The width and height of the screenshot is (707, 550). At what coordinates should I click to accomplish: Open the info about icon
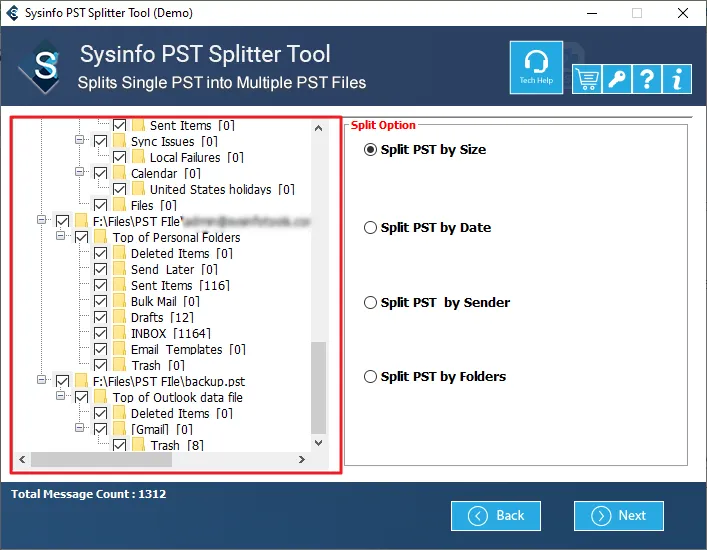[x=677, y=79]
